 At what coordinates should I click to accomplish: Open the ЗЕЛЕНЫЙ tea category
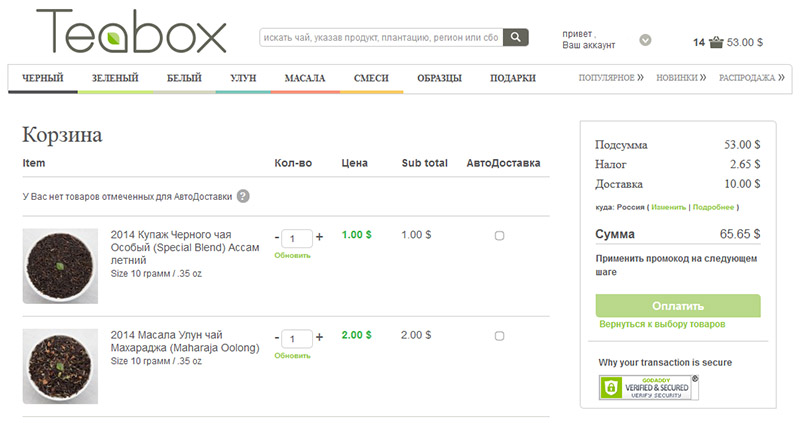(115, 78)
